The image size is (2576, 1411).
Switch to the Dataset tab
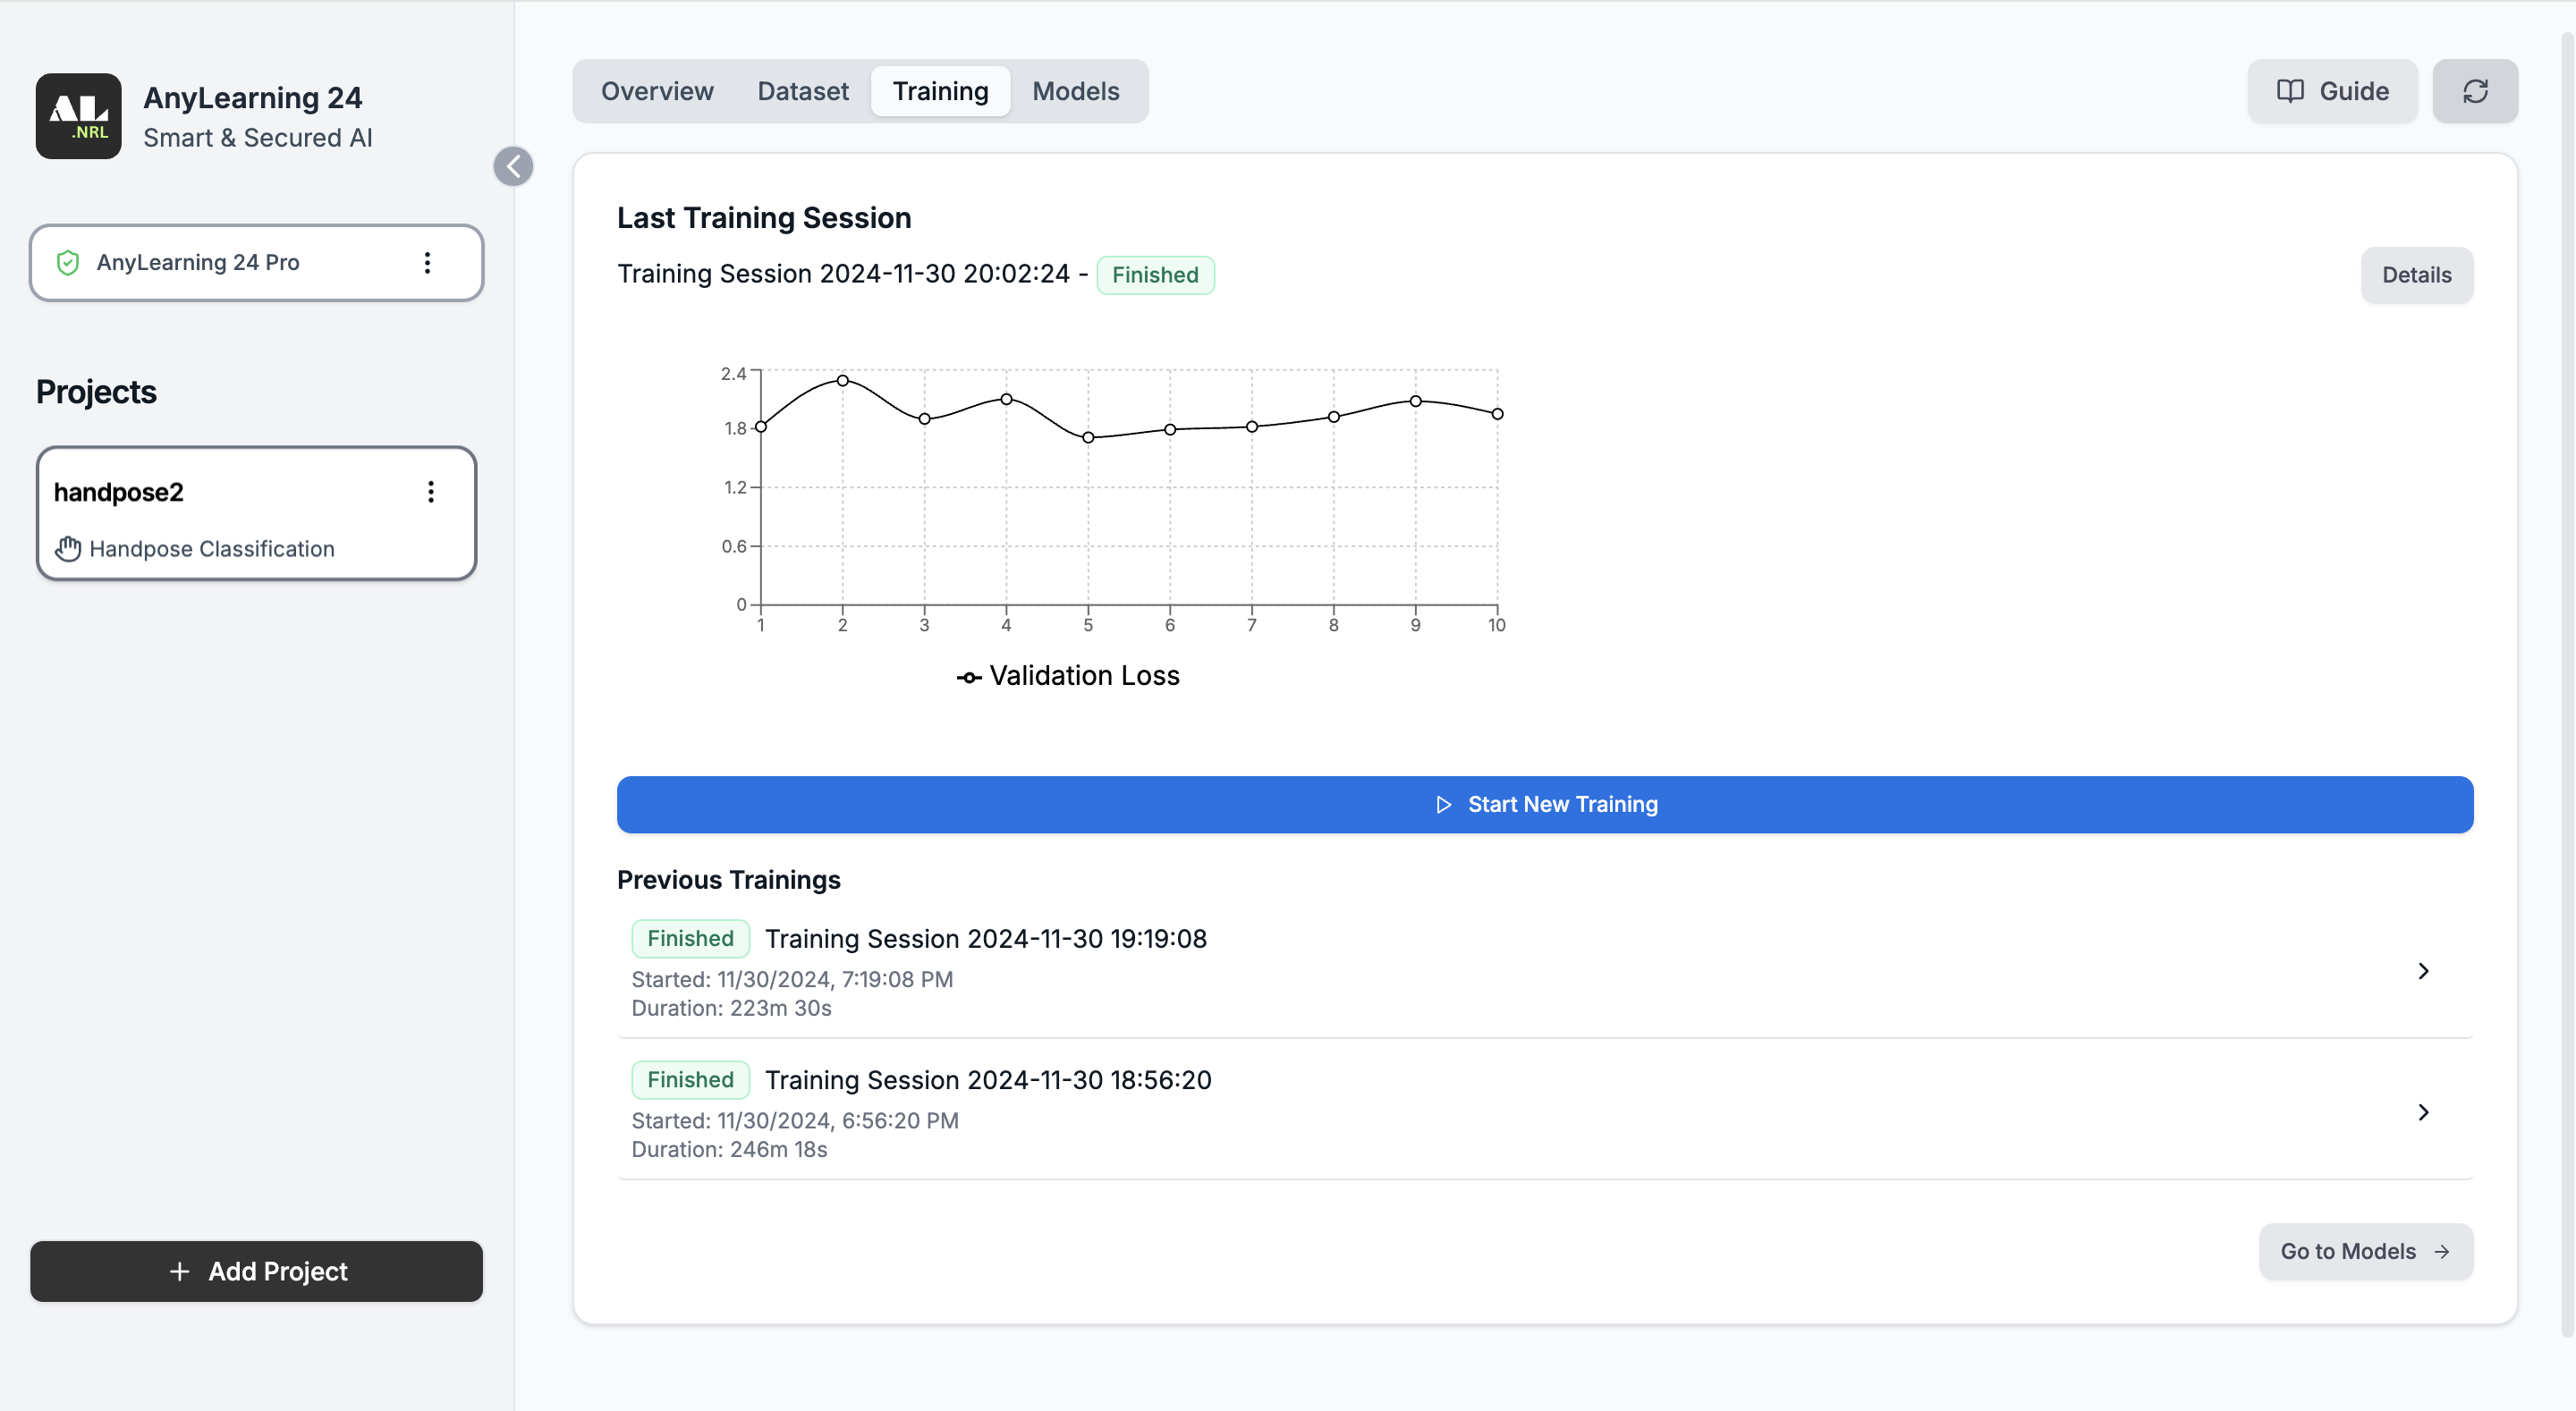pos(802,91)
